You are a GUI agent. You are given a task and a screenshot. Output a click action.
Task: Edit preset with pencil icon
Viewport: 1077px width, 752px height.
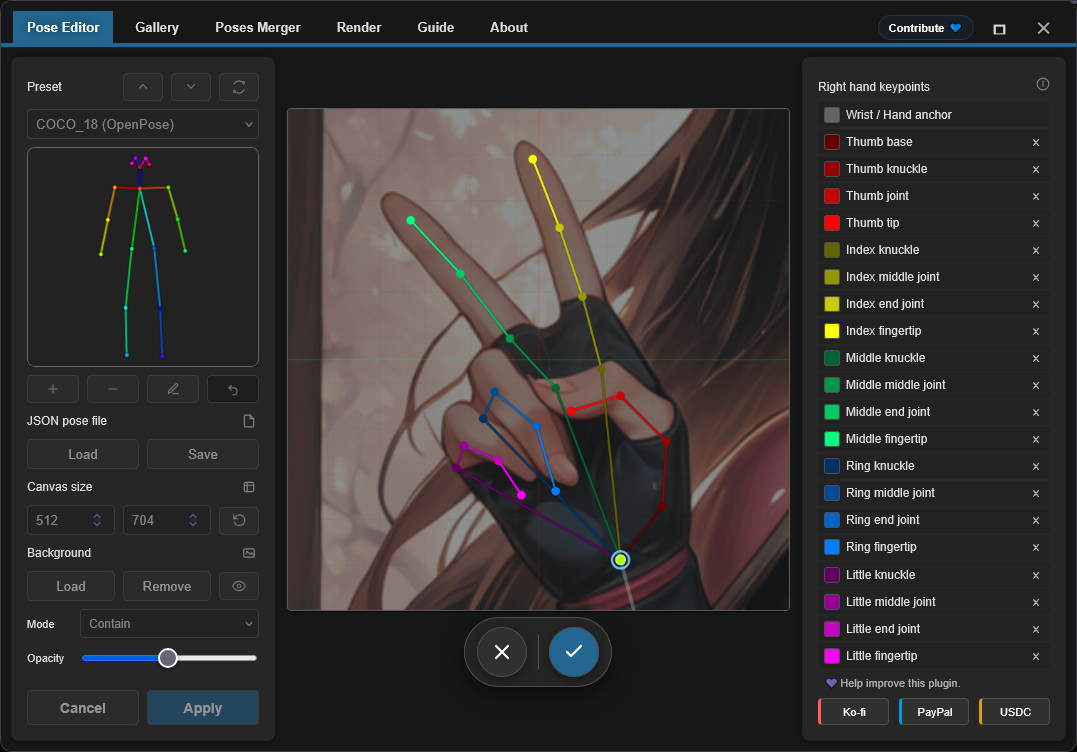173,389
